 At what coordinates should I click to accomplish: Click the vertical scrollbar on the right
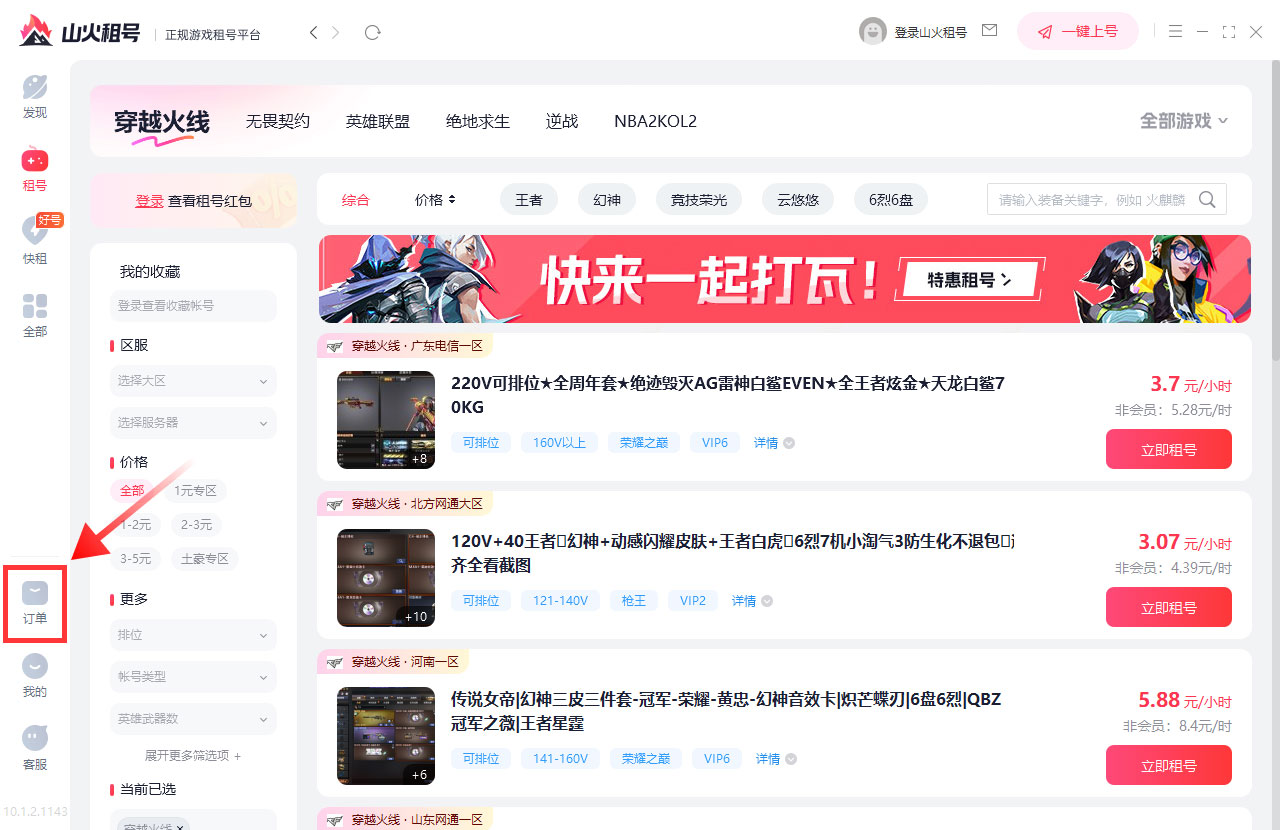point(1275,210)
